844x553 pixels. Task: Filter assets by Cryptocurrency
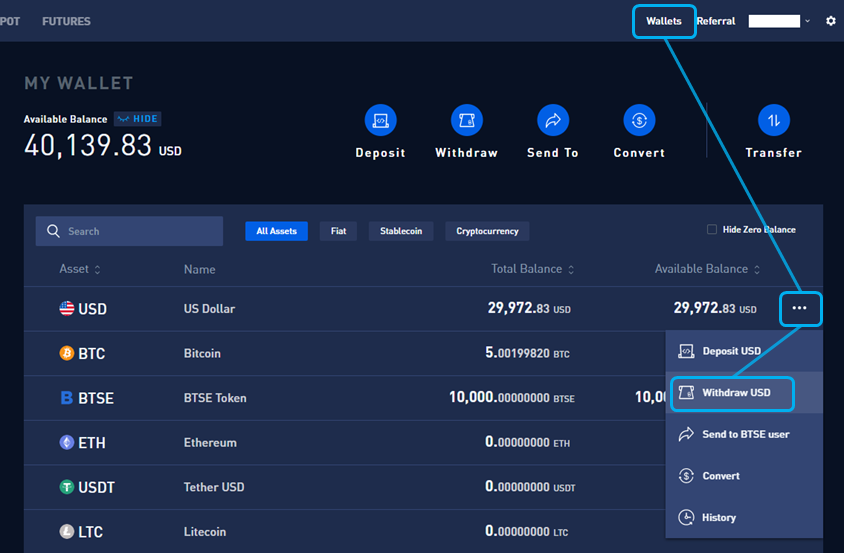[x=487, y=231]
